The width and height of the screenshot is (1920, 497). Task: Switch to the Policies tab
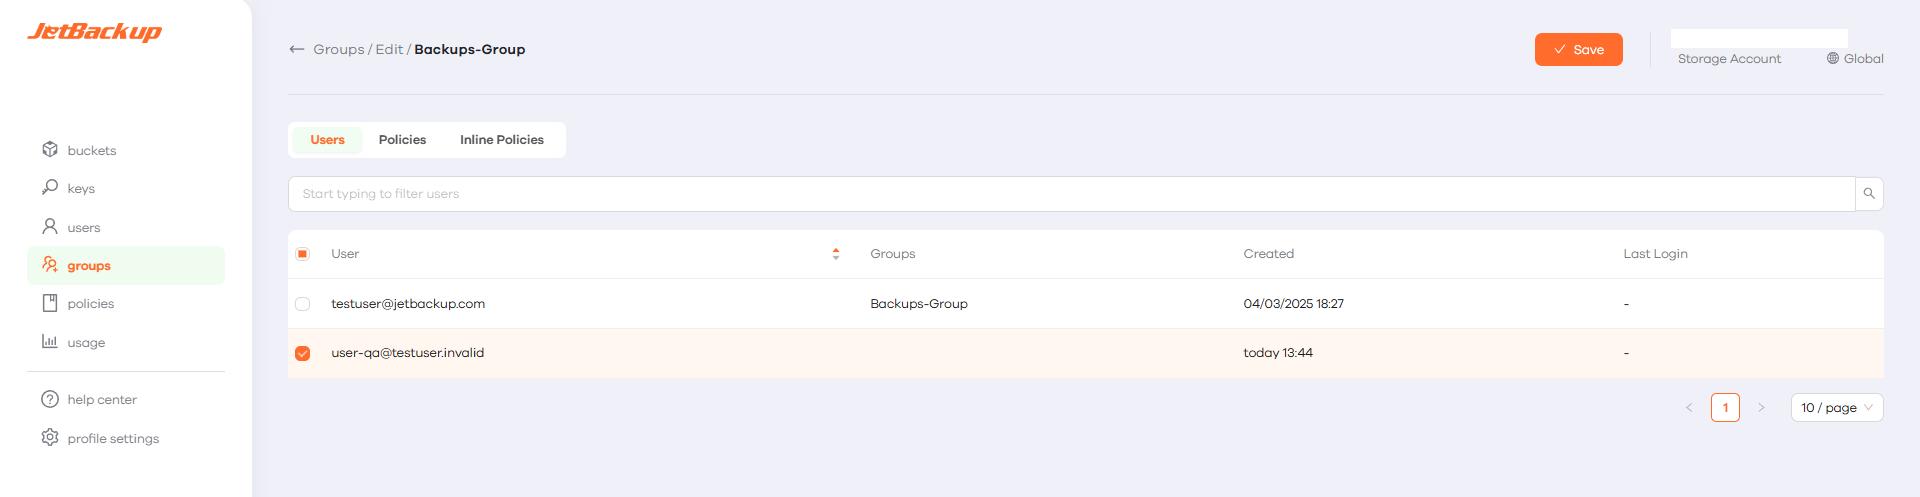click(402, 140)
